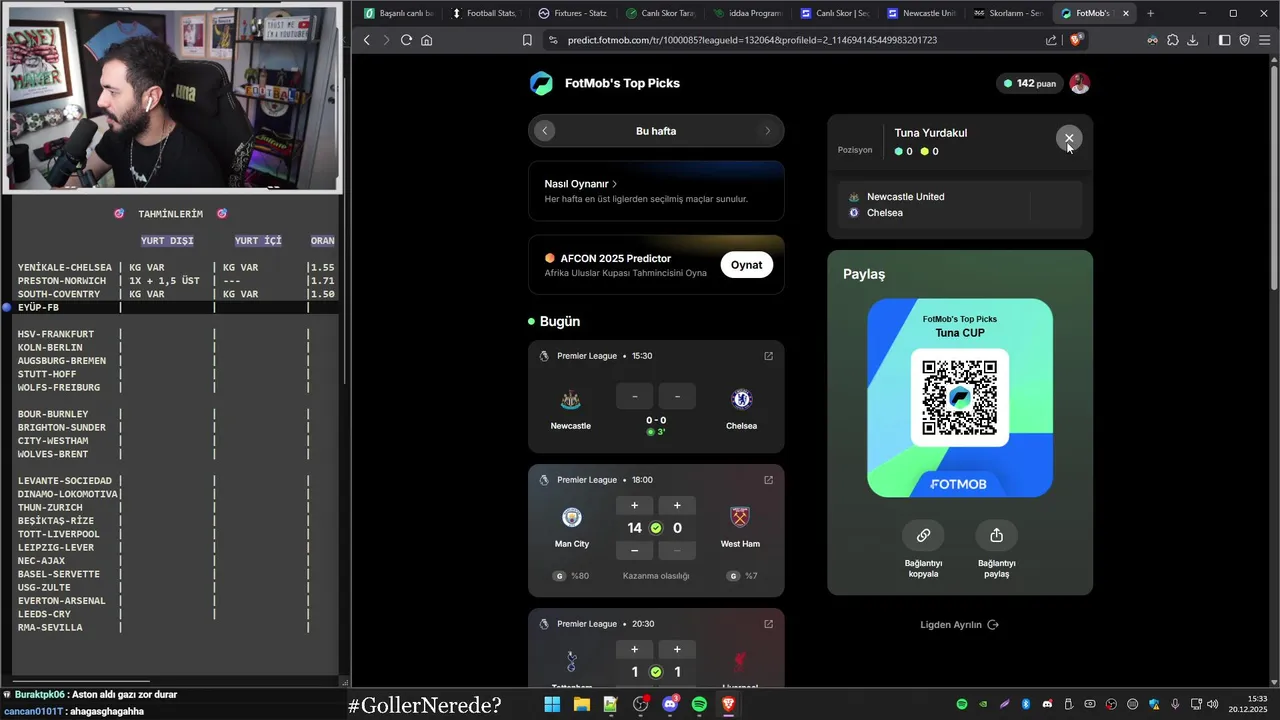Click Brave browser taskbar icon
Image resolution: width=1280 pixels, height=720 pixels.
pos(728,705)
